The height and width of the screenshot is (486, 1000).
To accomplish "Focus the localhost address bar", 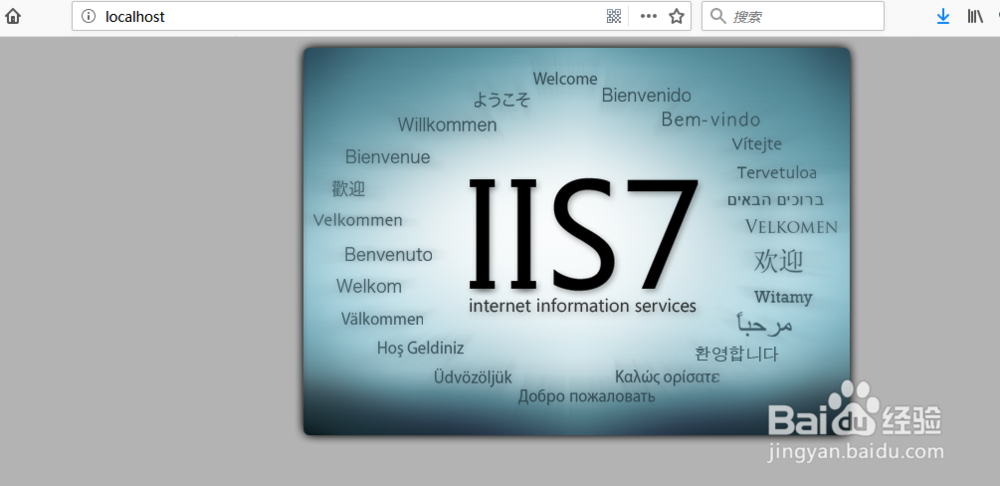I will (x=381, y=17).
